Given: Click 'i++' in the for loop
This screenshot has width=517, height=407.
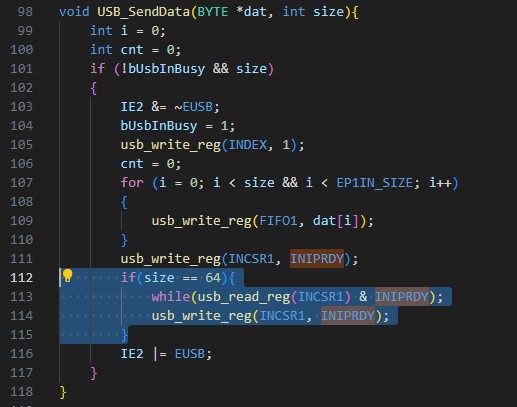Looking at the screenshot, I should 440,183.
